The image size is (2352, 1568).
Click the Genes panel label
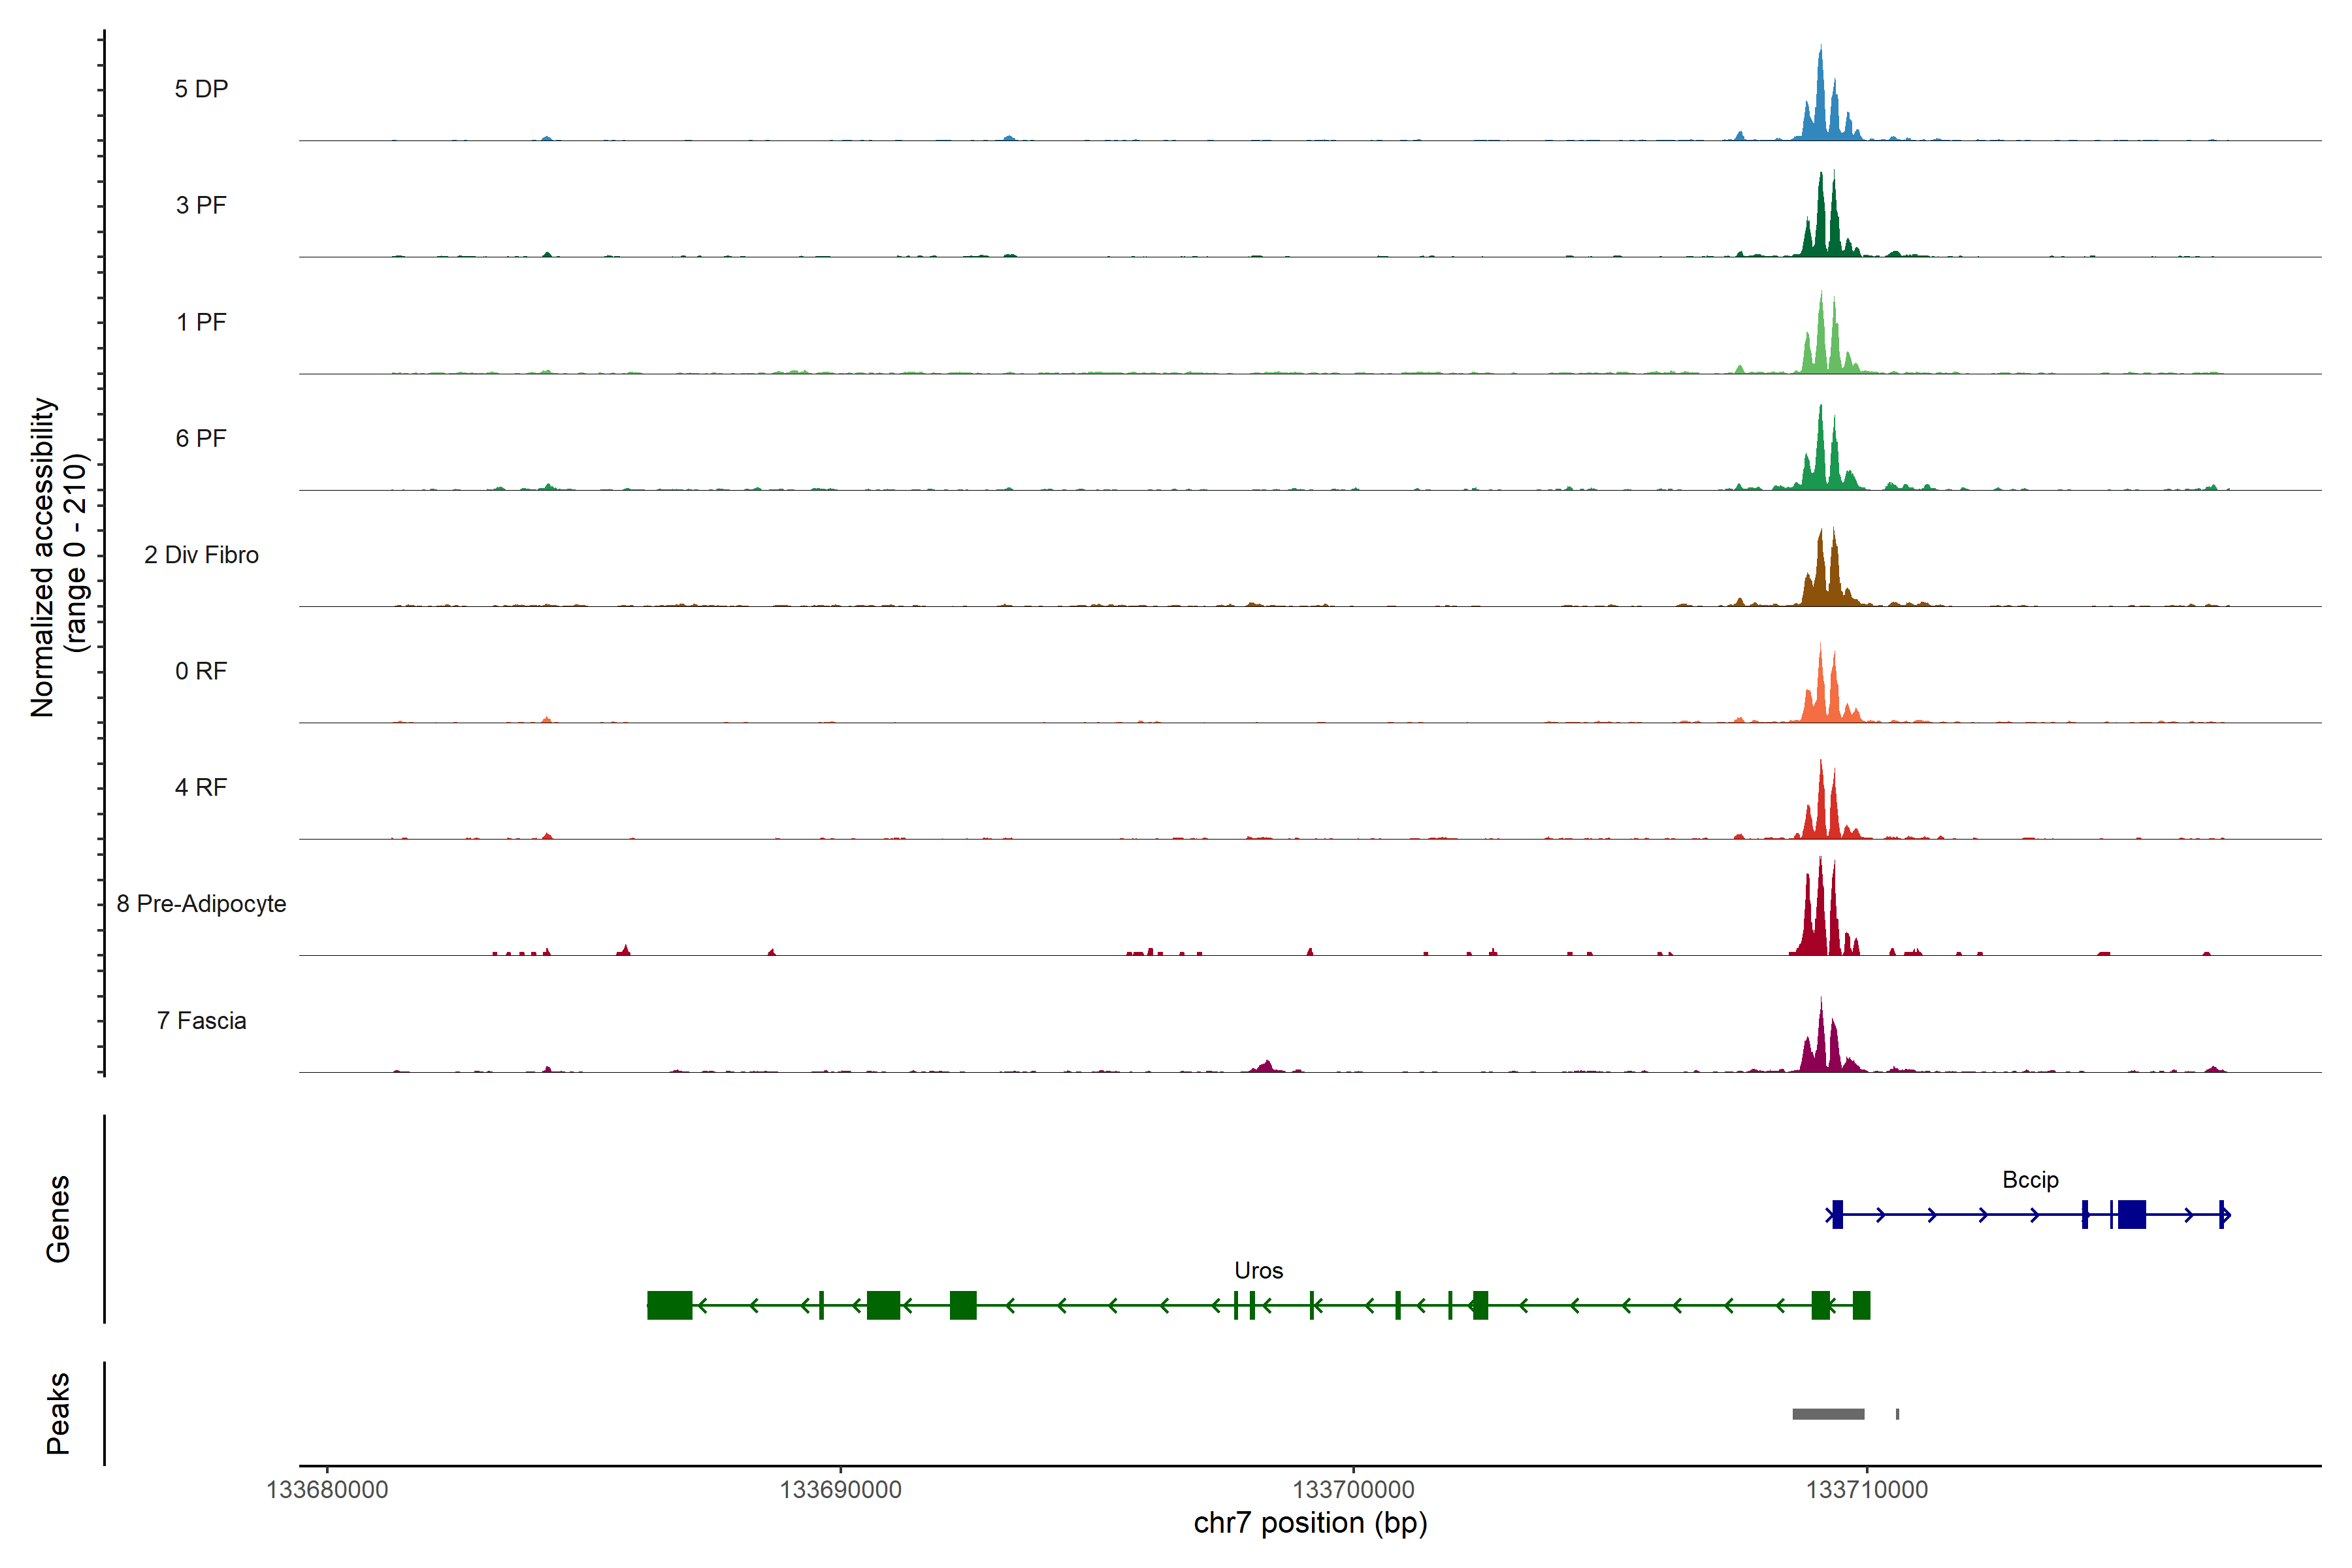(x=58, y=1219)
